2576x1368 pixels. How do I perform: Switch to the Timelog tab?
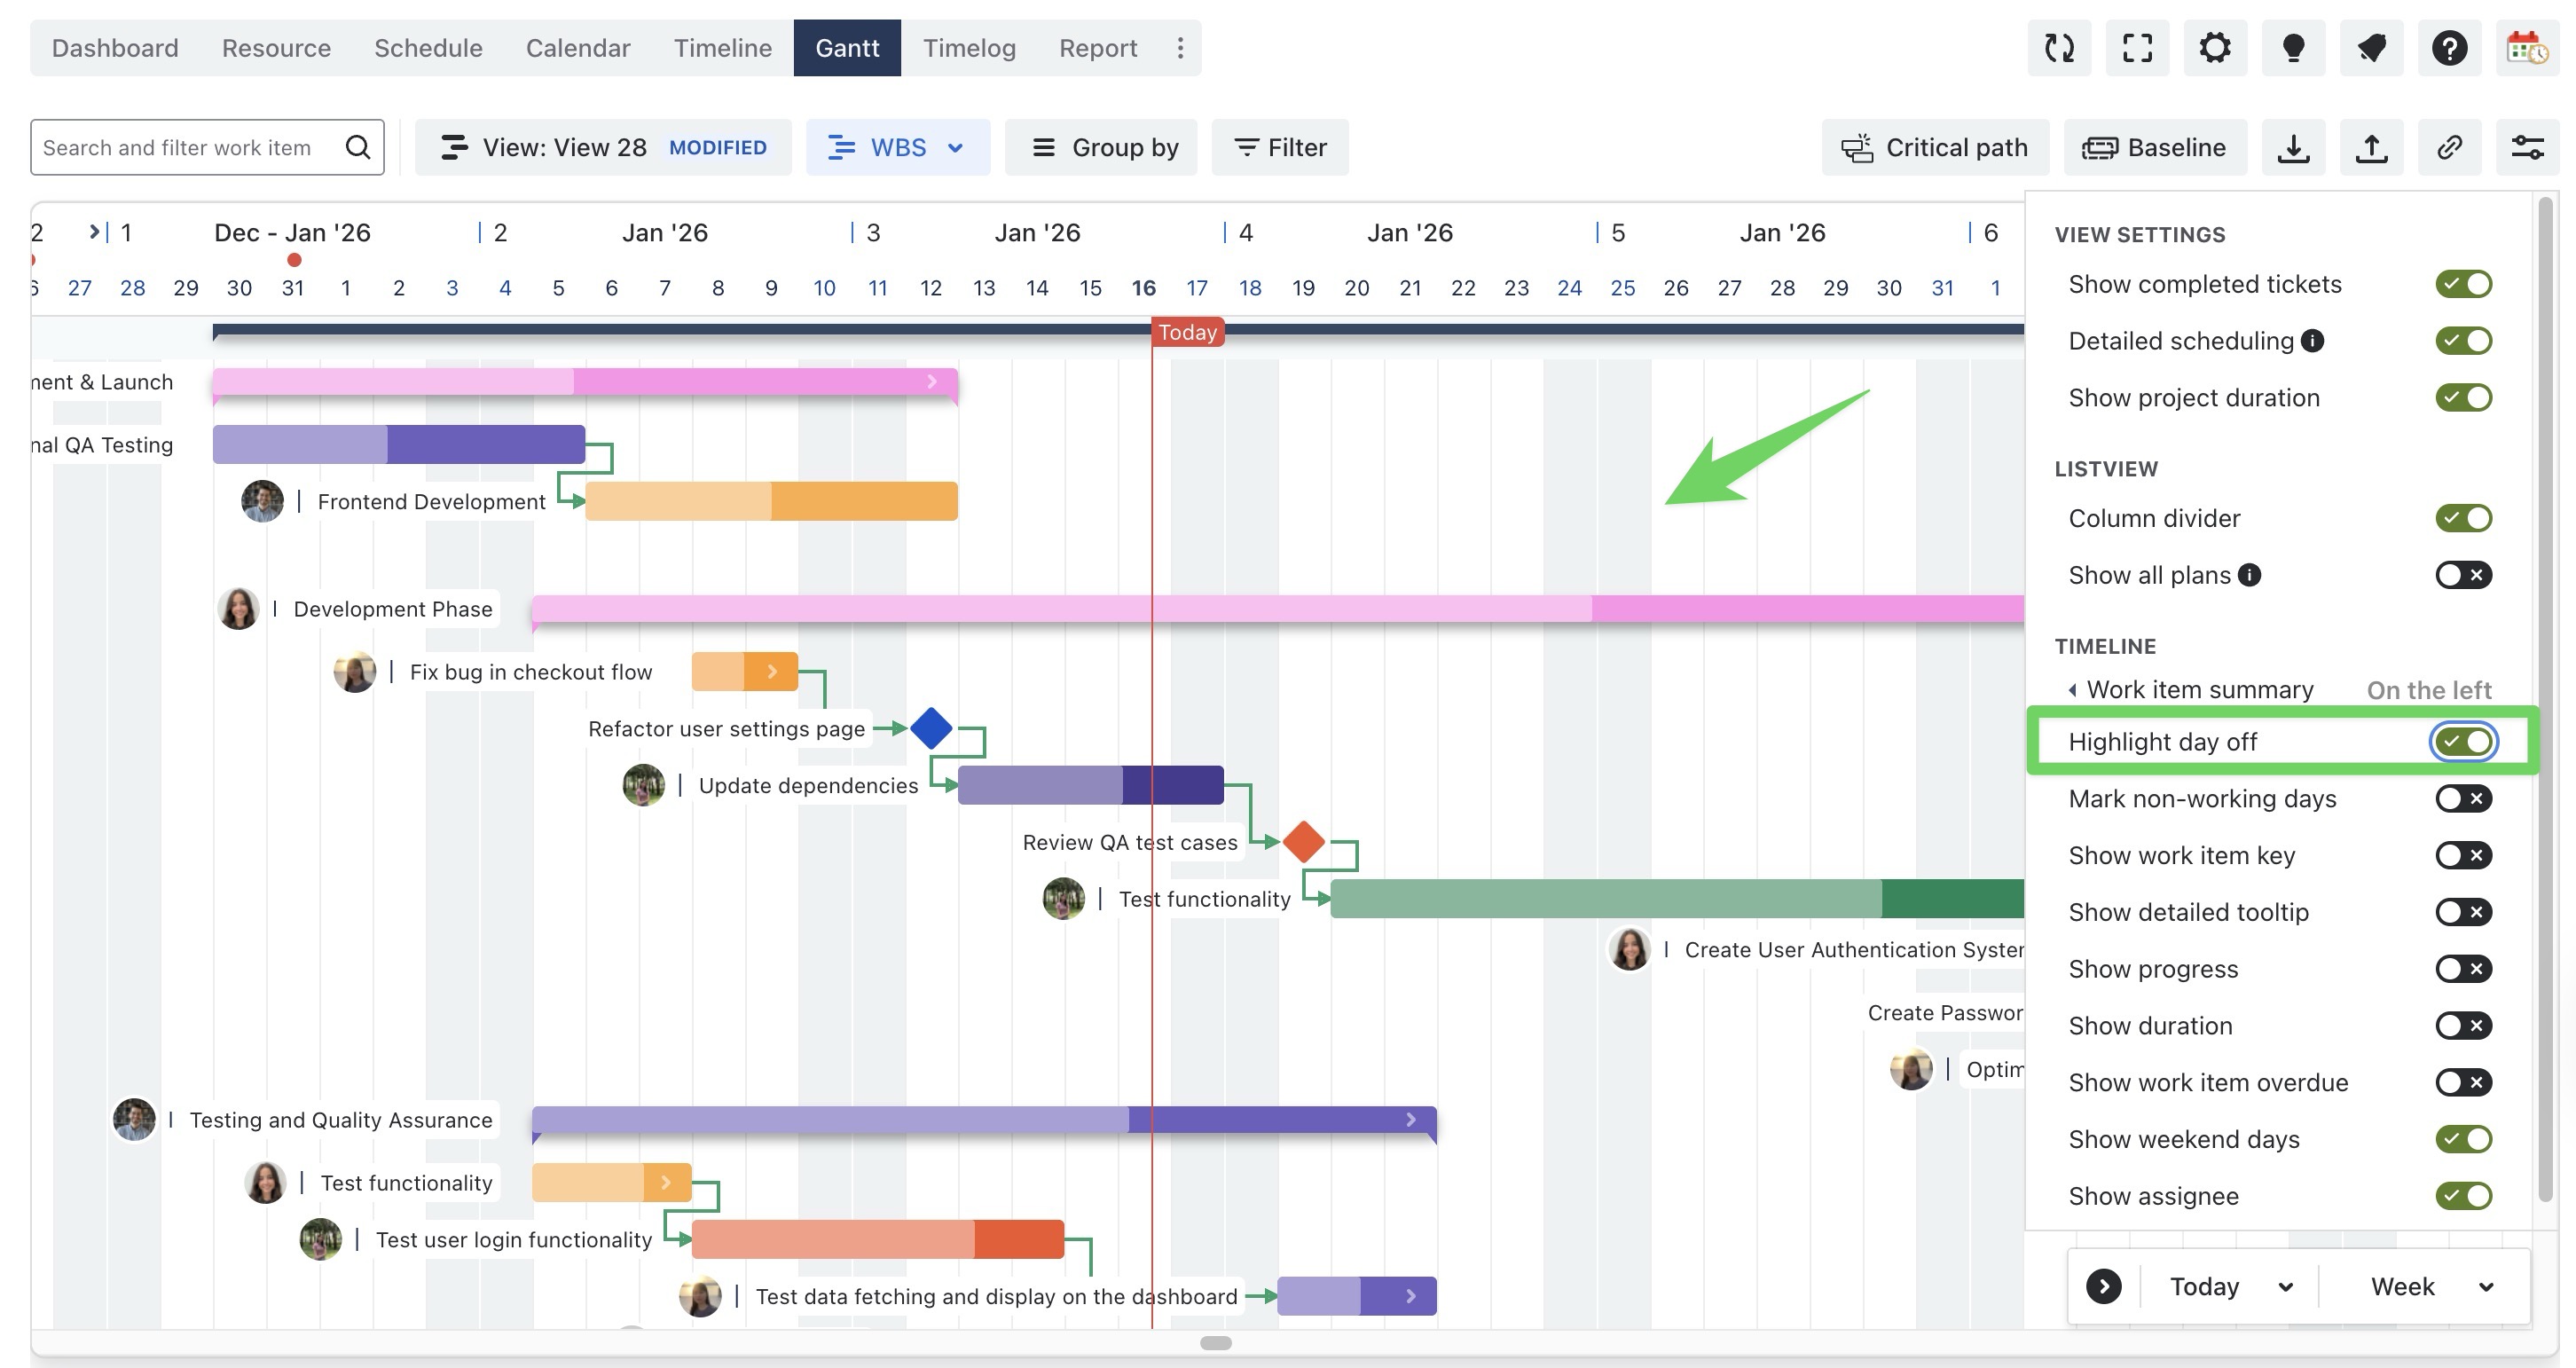coord(968,48)
